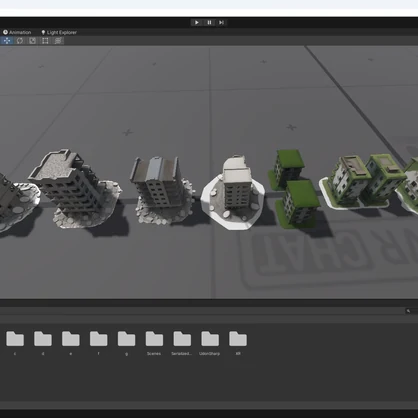Click the project search magnifier icon

pyautogui.click(x=408, y=311)
